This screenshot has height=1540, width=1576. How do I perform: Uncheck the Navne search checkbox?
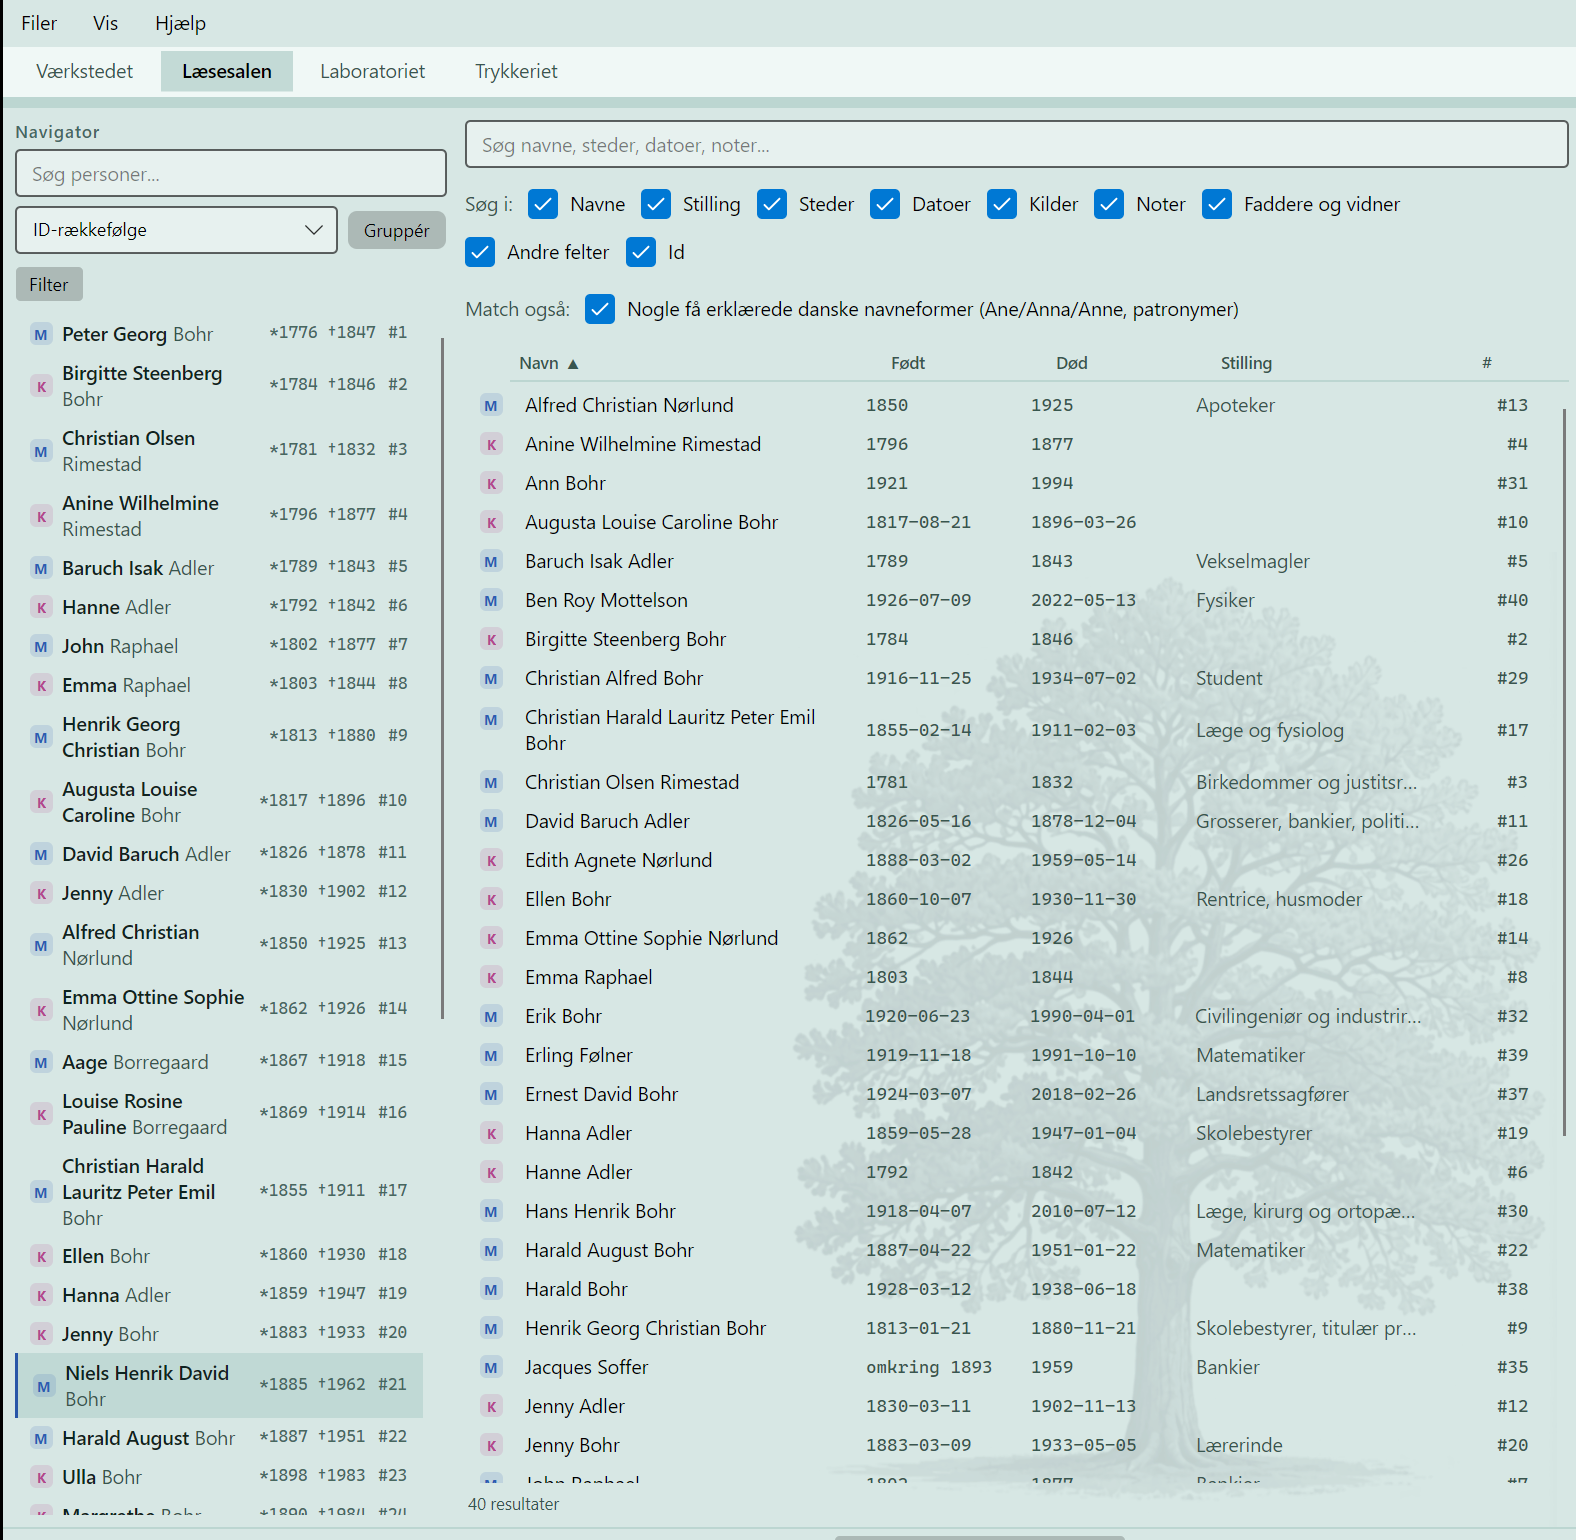point(543,204)
